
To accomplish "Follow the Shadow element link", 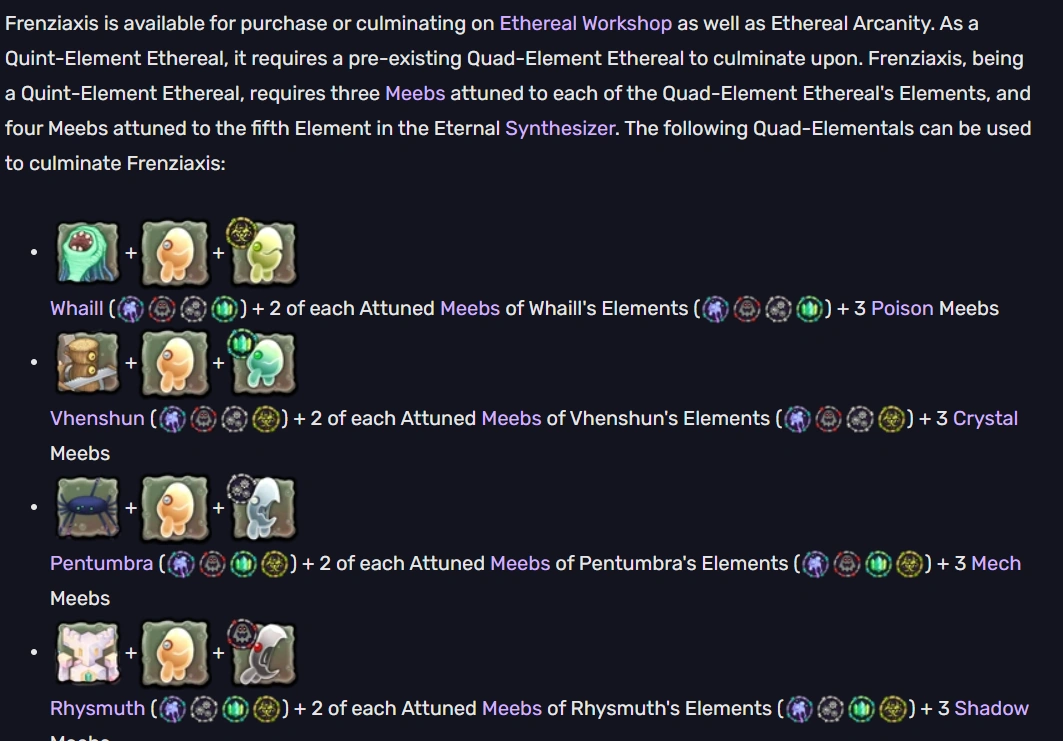I will tap(991, 709).
